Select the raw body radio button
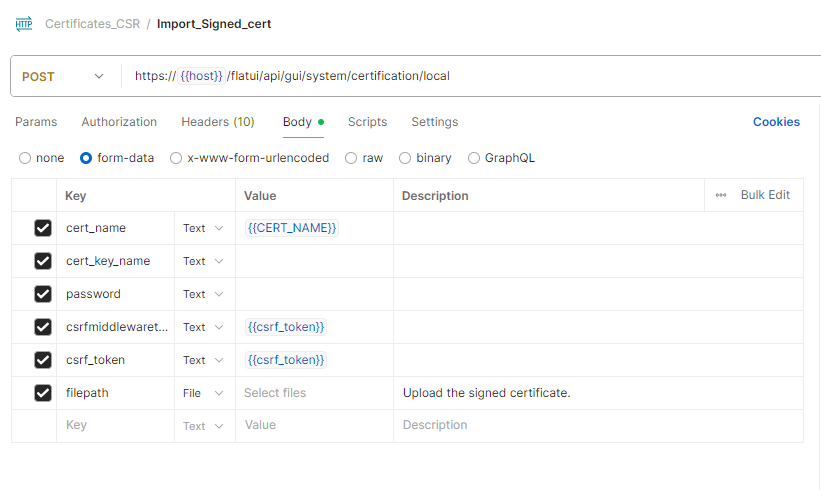The height and width of the screenshot is (490, 821). point(351,158)
